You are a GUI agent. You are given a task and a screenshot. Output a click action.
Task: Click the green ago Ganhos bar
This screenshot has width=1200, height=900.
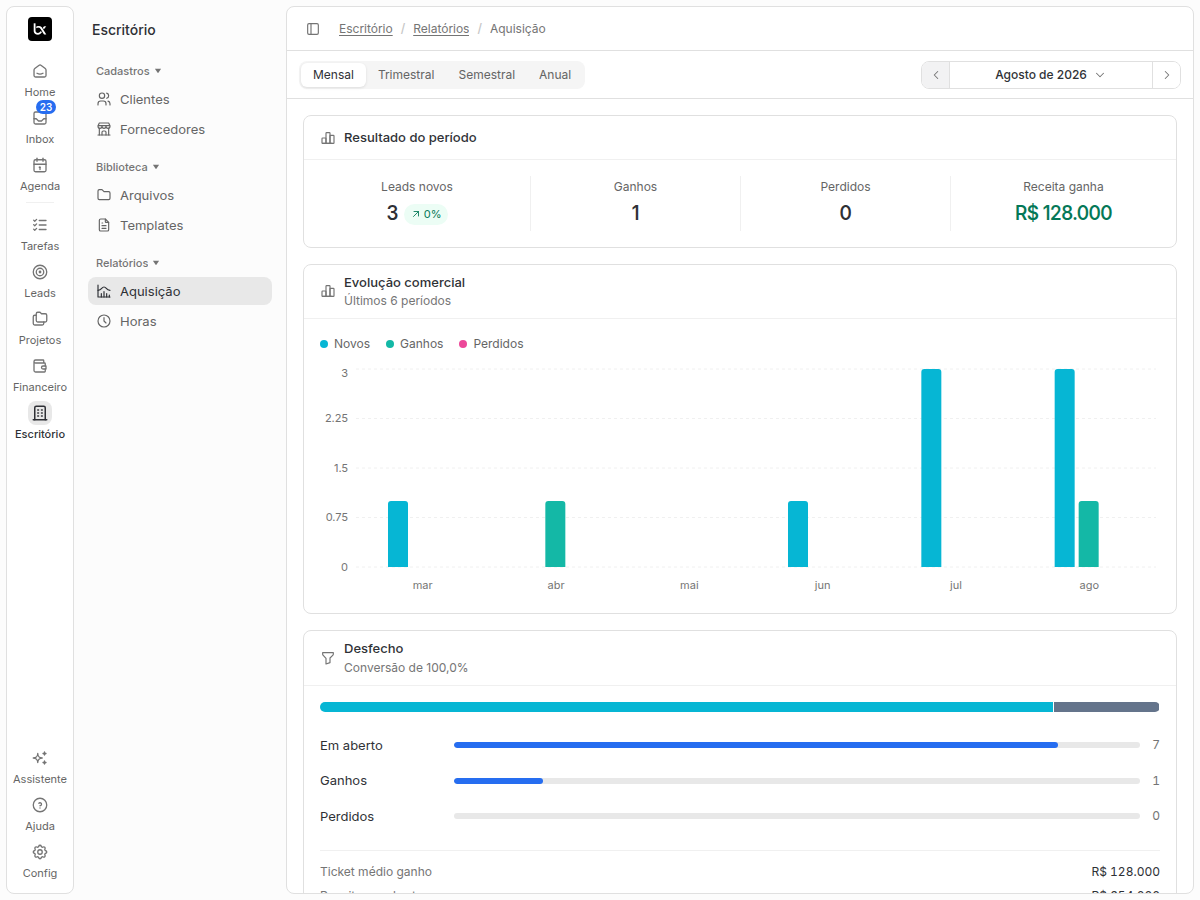click(1089, 534)
